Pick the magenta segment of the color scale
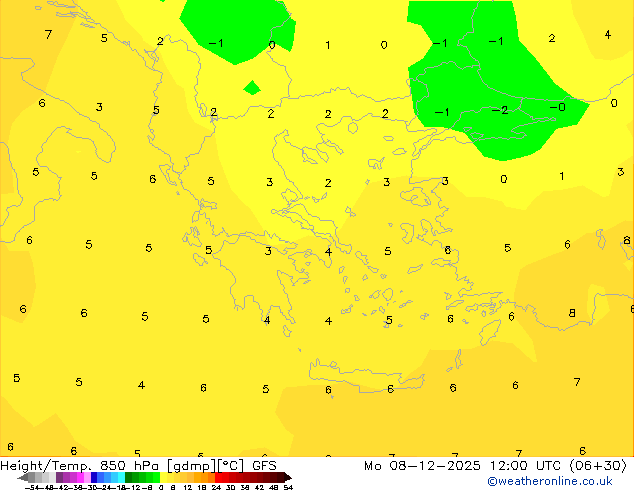This screenshot has height=490, width=634. (x=80, y=477)
